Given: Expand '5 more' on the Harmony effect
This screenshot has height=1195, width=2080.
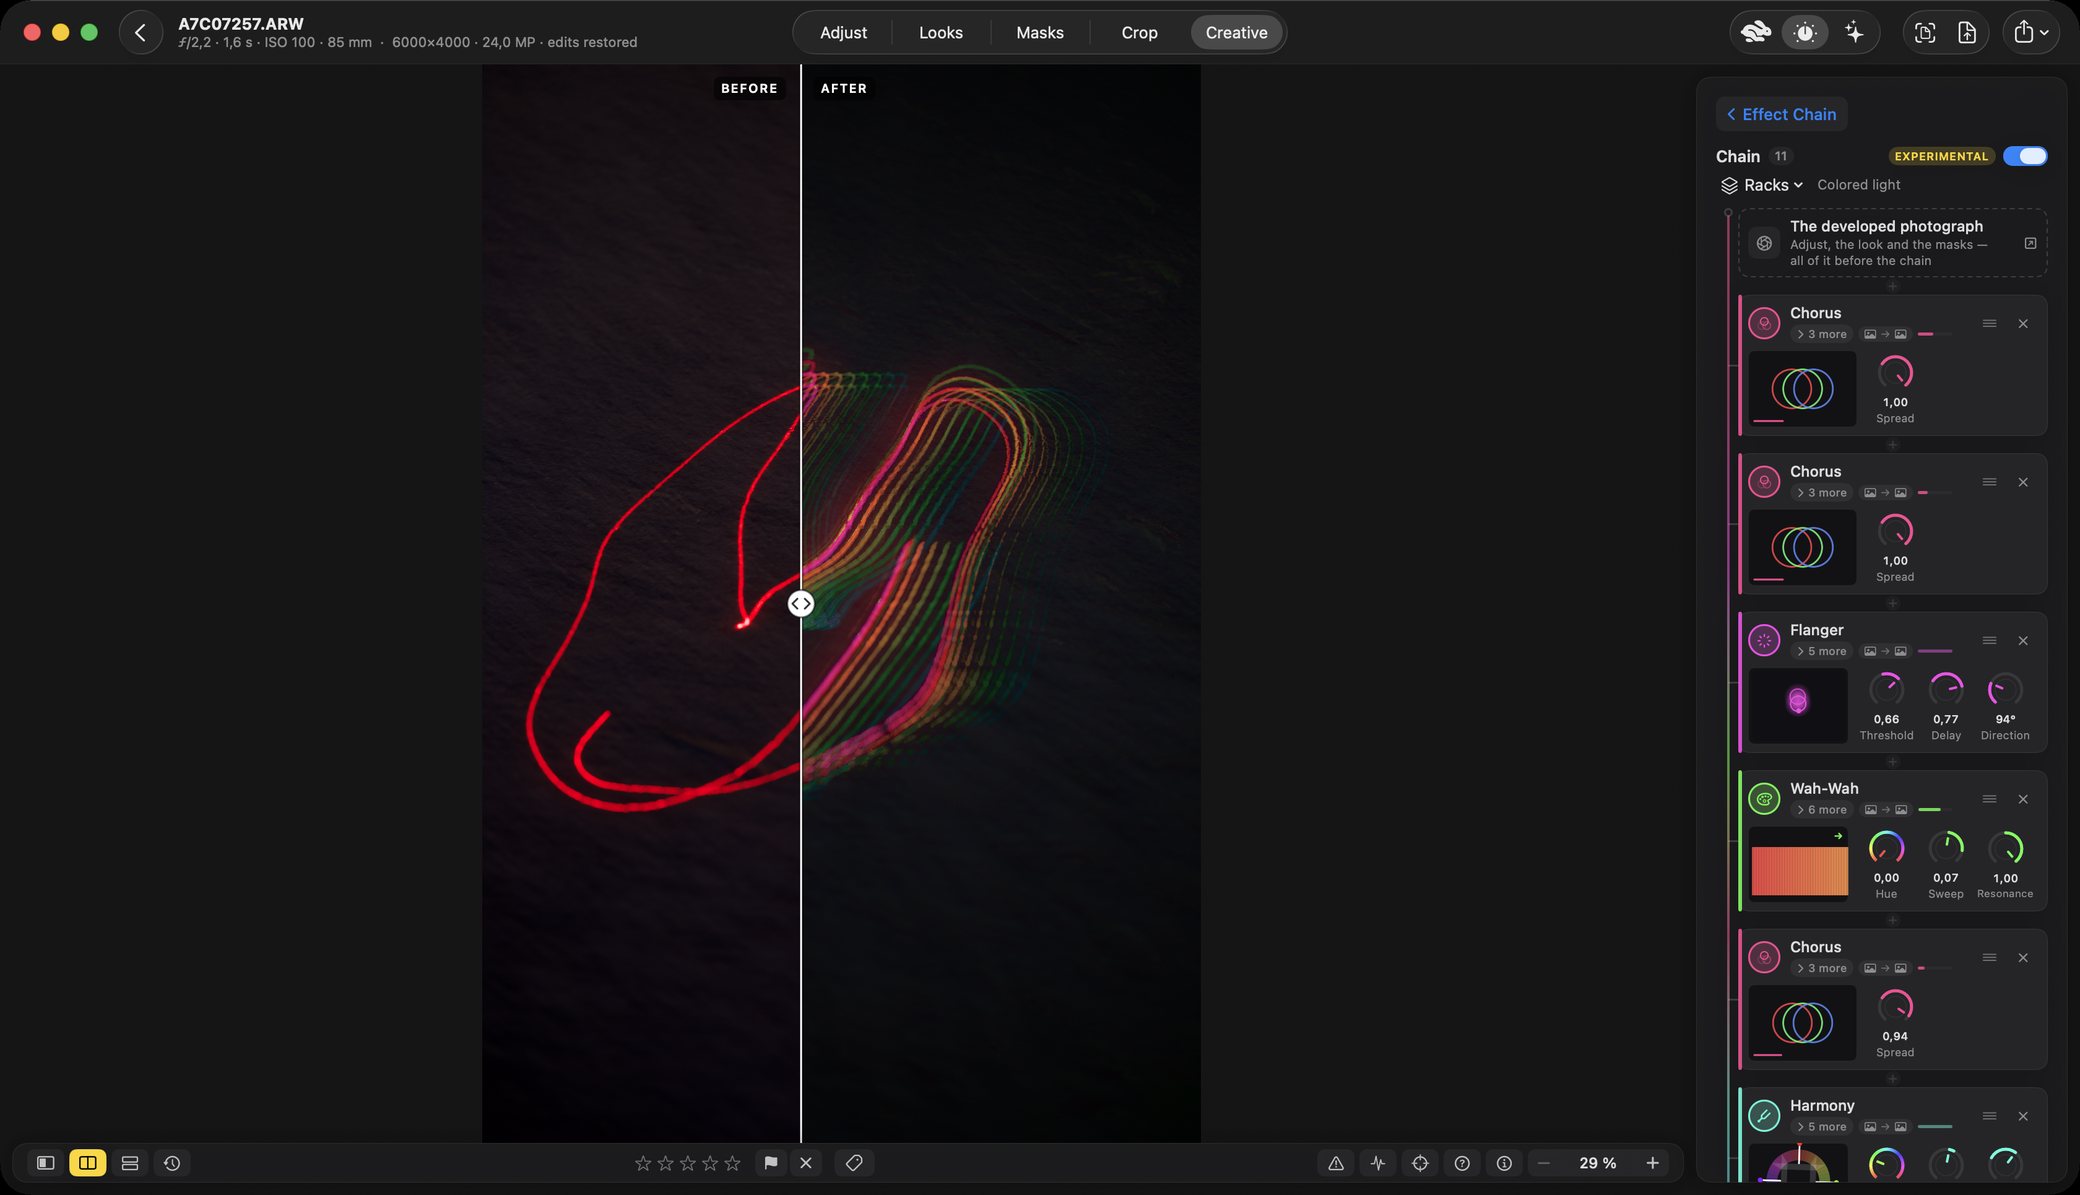Looking at the screenshot, I should pyautogui.click(x=1821, y=1127).
